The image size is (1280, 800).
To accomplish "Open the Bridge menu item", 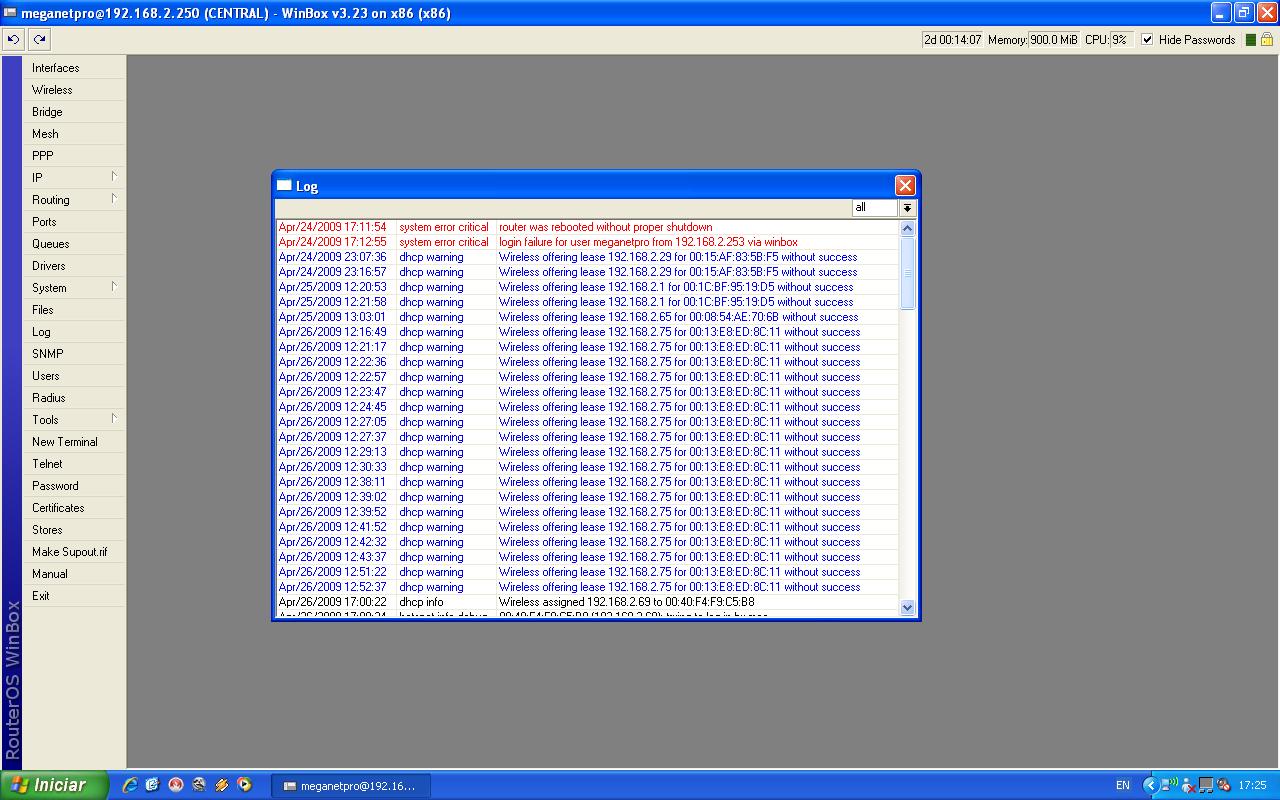I will (x=74, y=112).
